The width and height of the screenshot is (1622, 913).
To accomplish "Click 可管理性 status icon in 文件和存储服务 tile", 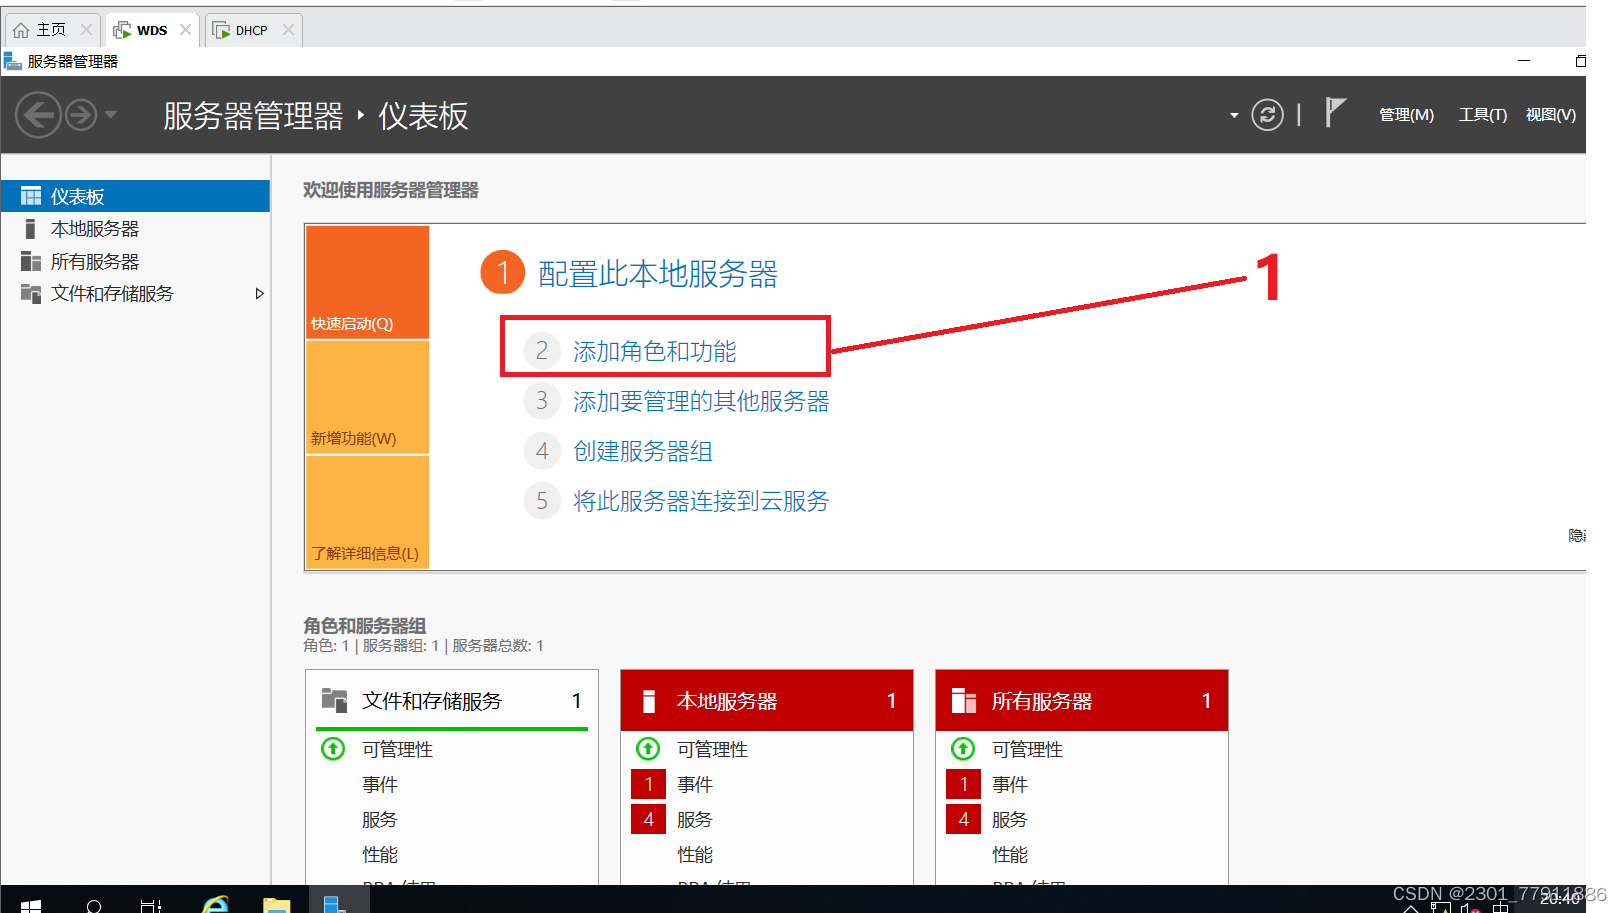I will pos(333,748).
